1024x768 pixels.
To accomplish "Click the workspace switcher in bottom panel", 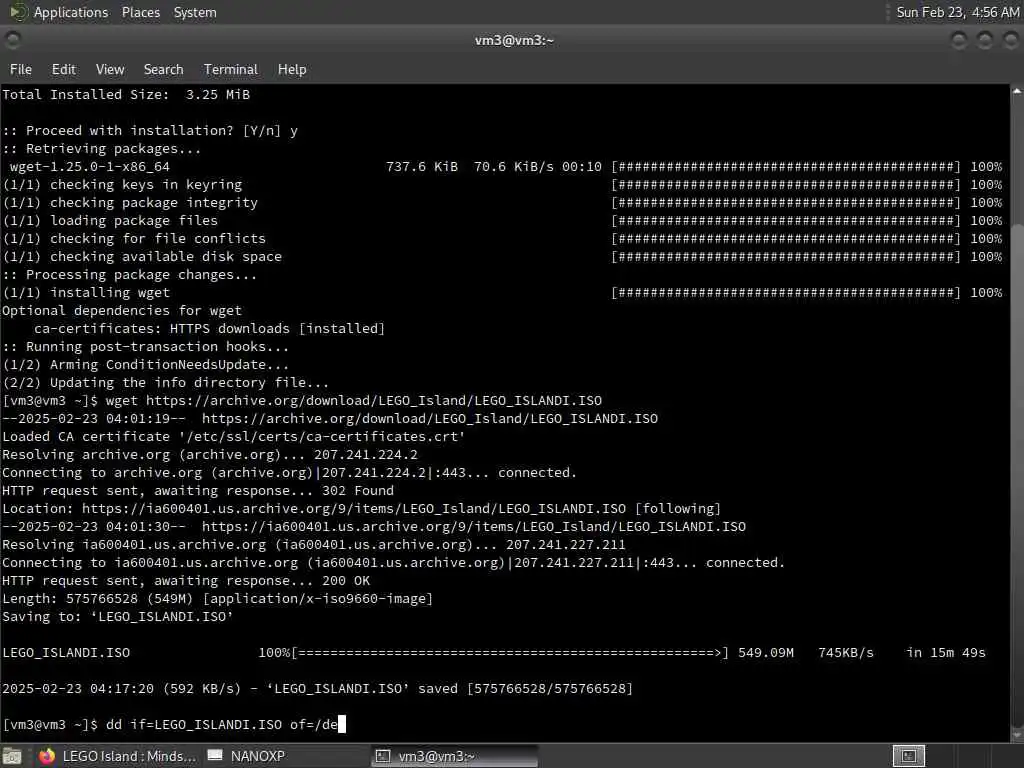I will pos(908,756).
